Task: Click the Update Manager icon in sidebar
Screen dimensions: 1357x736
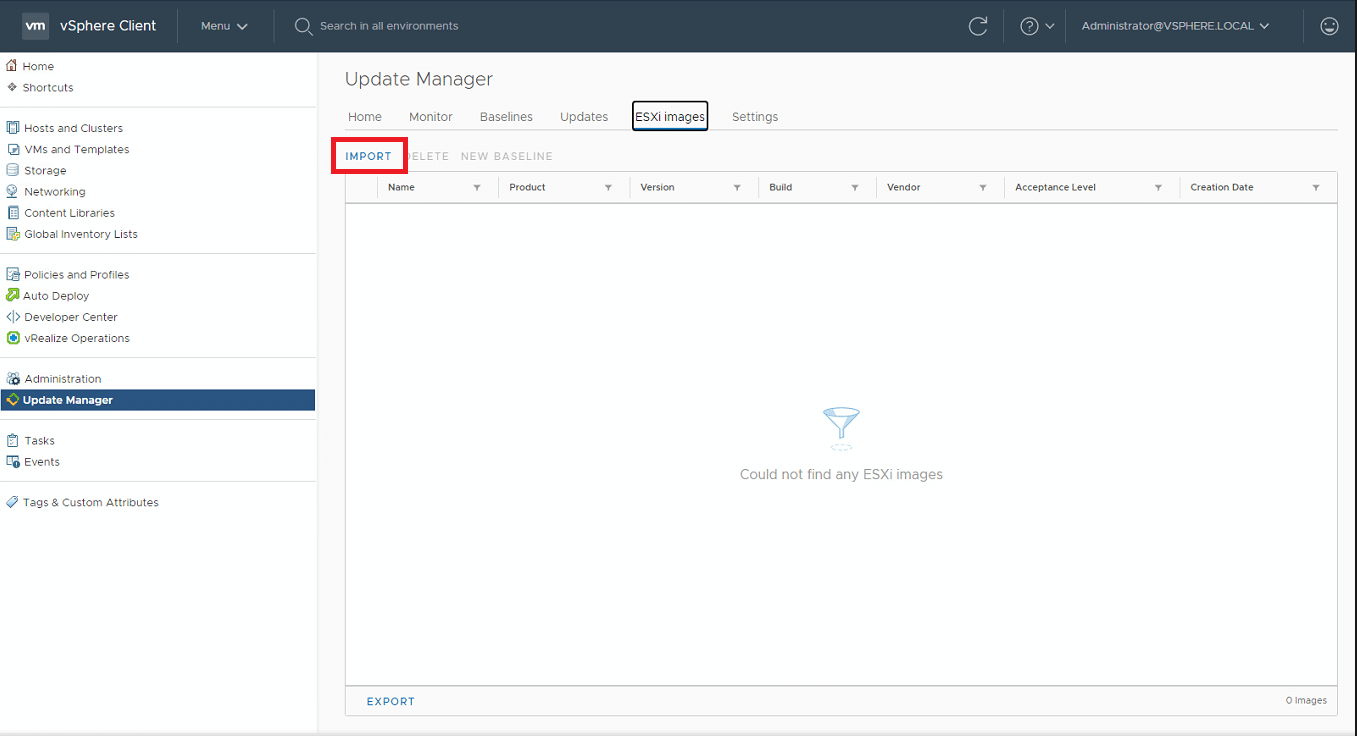Action: pyautogui.click(x=12, y=400)
